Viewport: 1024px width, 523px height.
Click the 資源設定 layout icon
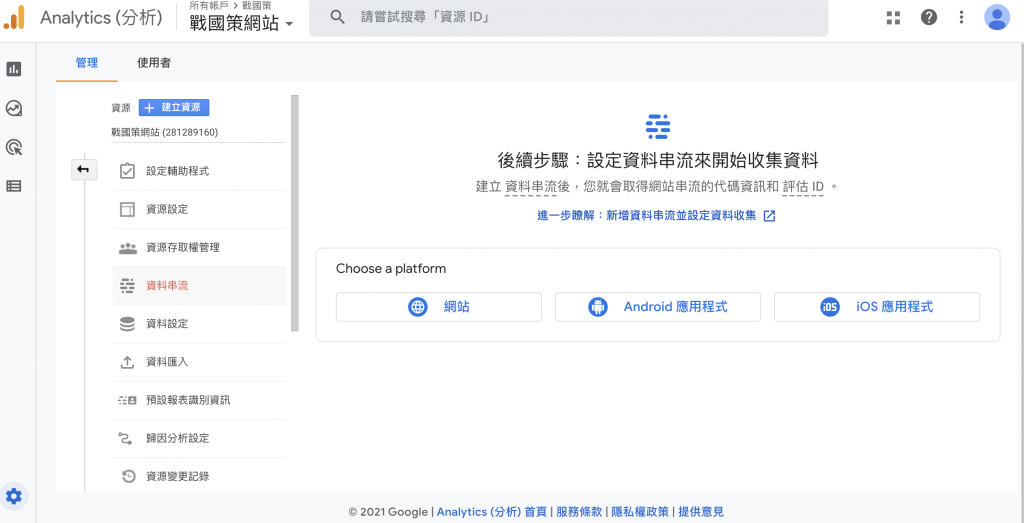[x=127, y=209]
